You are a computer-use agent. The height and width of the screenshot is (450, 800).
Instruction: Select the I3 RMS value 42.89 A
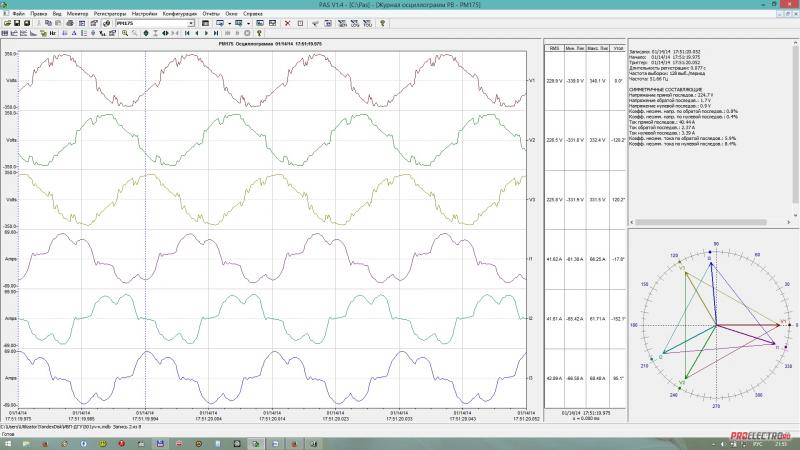point(555,379)
